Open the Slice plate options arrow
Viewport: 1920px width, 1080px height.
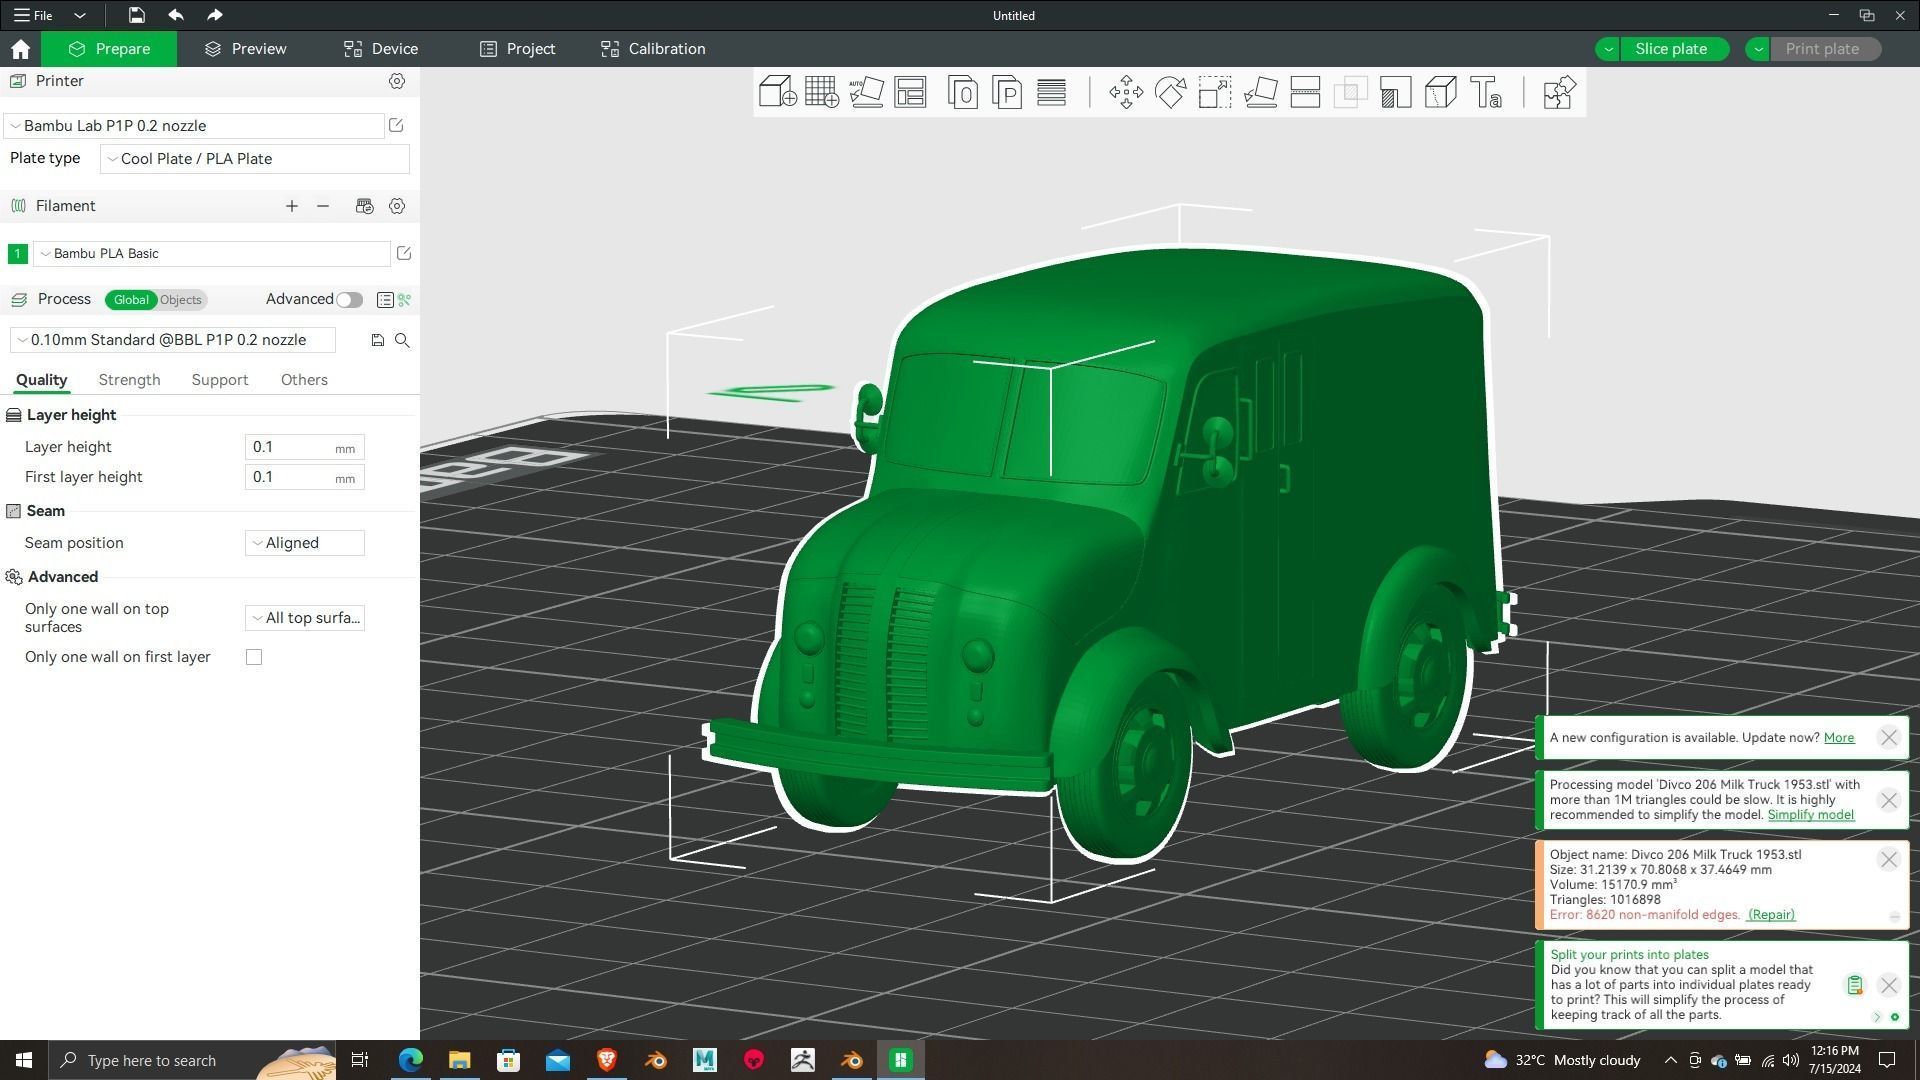tap(1608, 49)
